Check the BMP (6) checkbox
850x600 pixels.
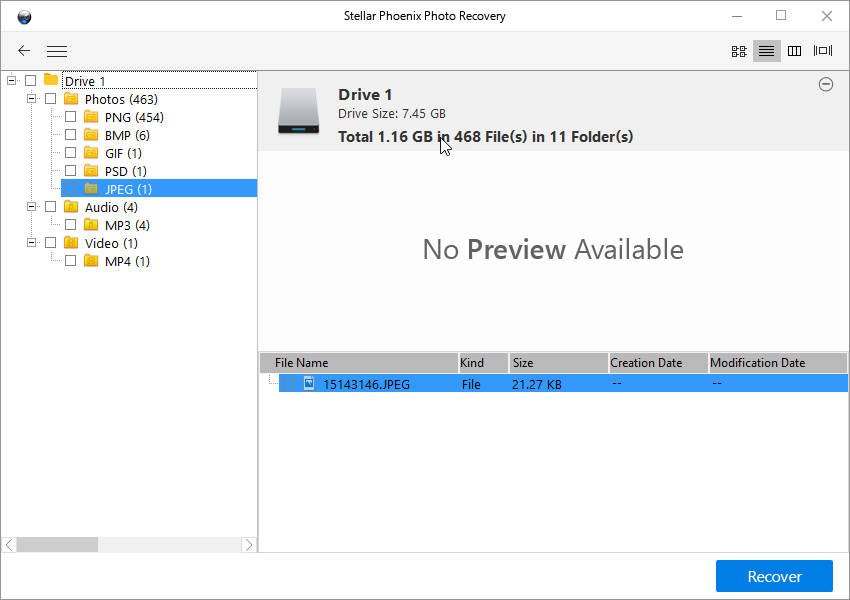(x=70, y=134)
